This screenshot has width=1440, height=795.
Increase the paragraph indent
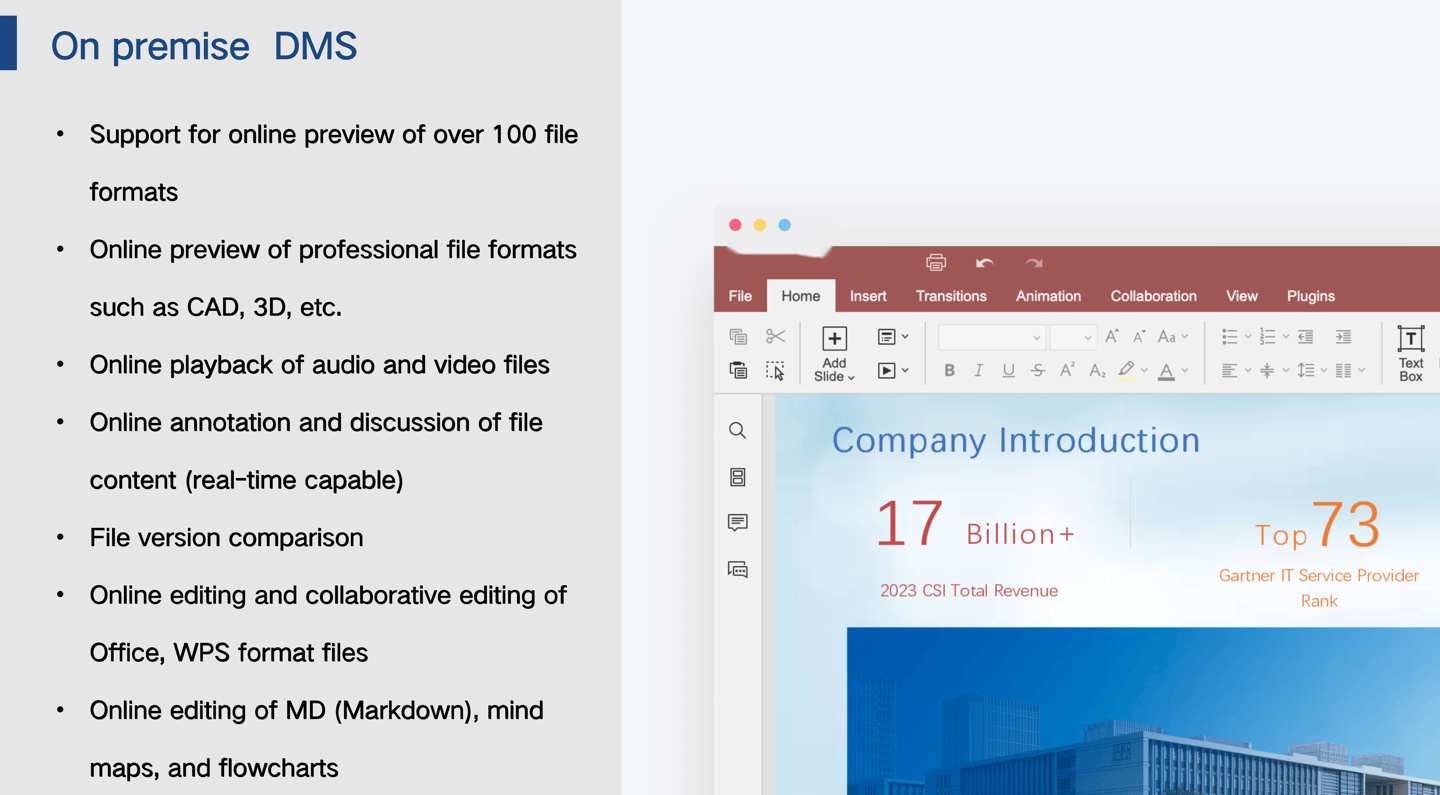pyautogui.click(x=1343, y=337)
